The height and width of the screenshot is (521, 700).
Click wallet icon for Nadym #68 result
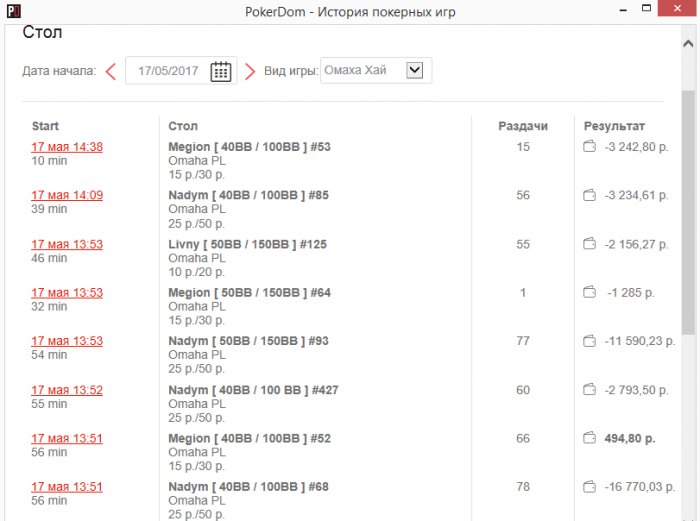(x=589, y=487)
